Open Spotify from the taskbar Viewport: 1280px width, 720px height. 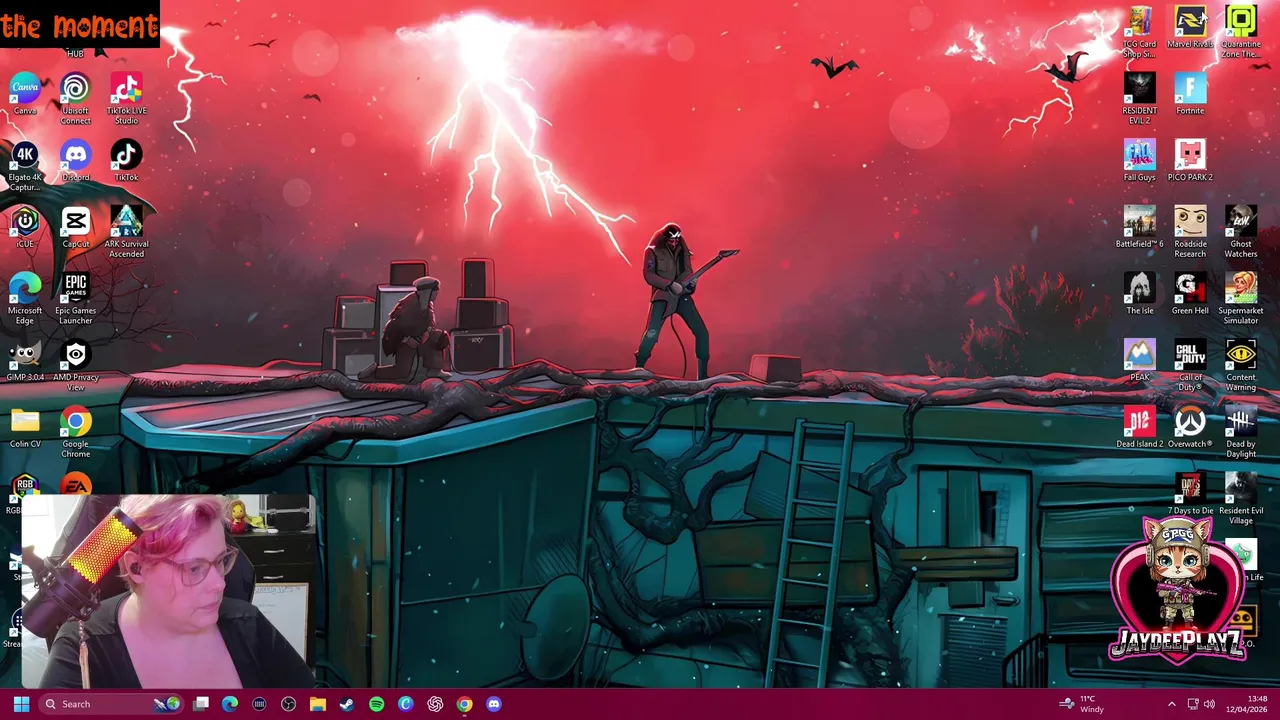tap(376, 704)
